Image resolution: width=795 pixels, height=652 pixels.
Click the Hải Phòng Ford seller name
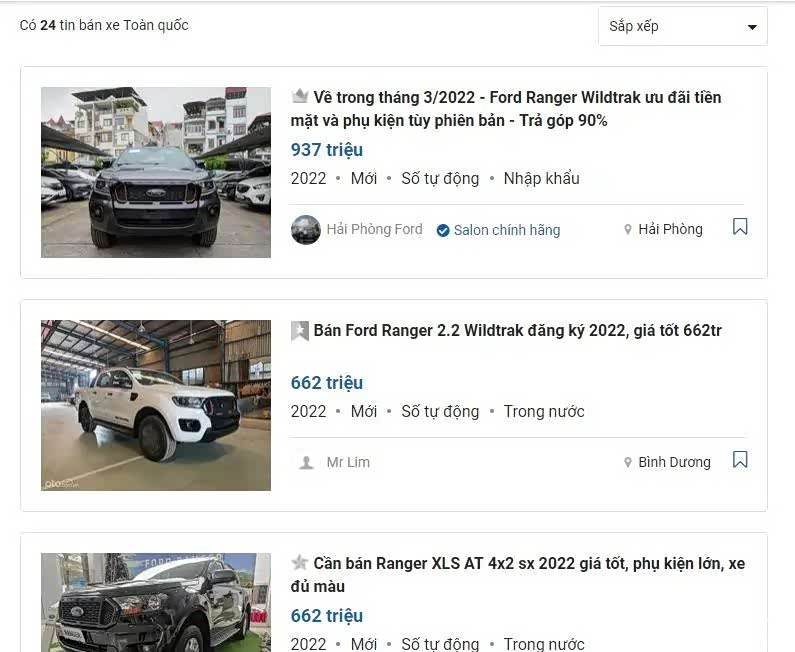click(x=374, y=229)
